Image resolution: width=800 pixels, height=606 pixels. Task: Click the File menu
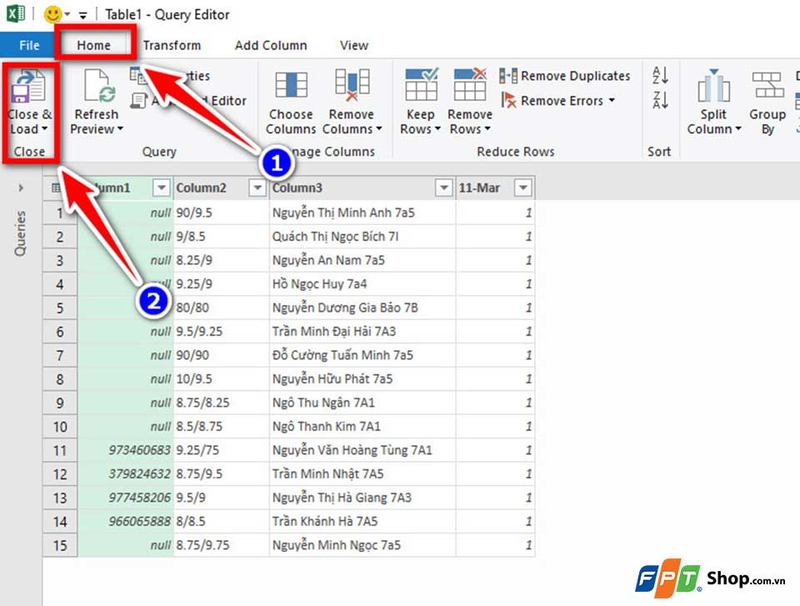pos(28,44)
